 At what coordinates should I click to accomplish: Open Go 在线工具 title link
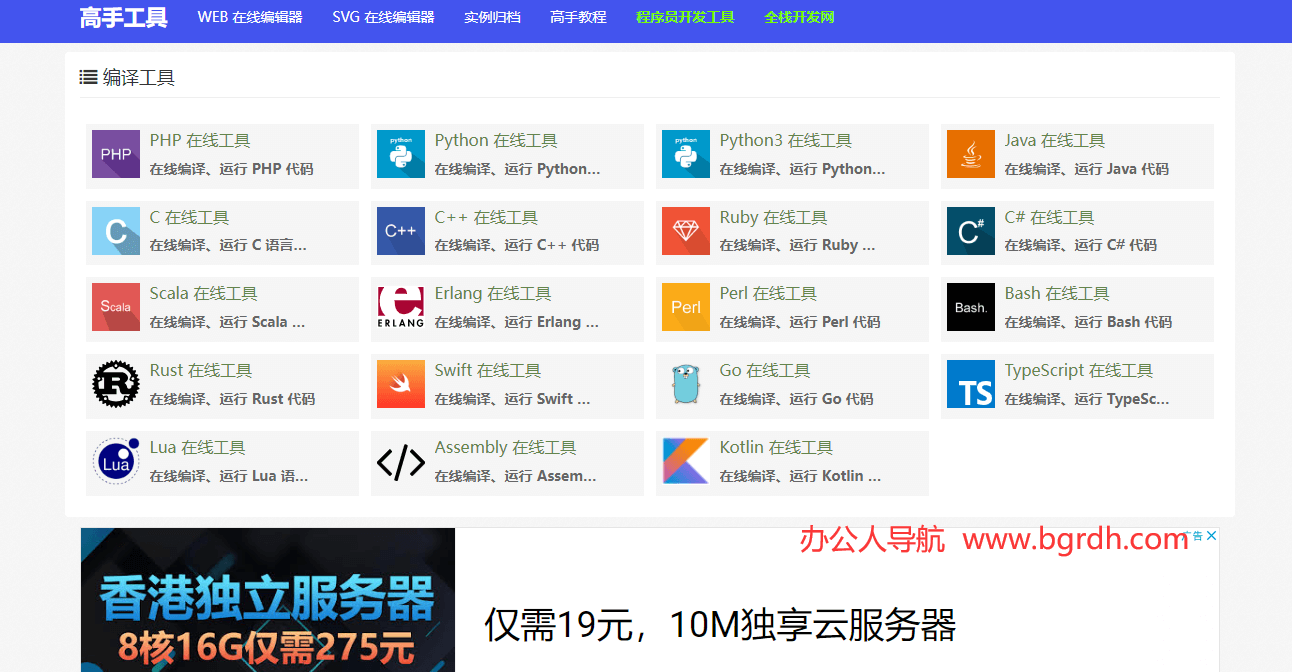click(x=765, y=371)
